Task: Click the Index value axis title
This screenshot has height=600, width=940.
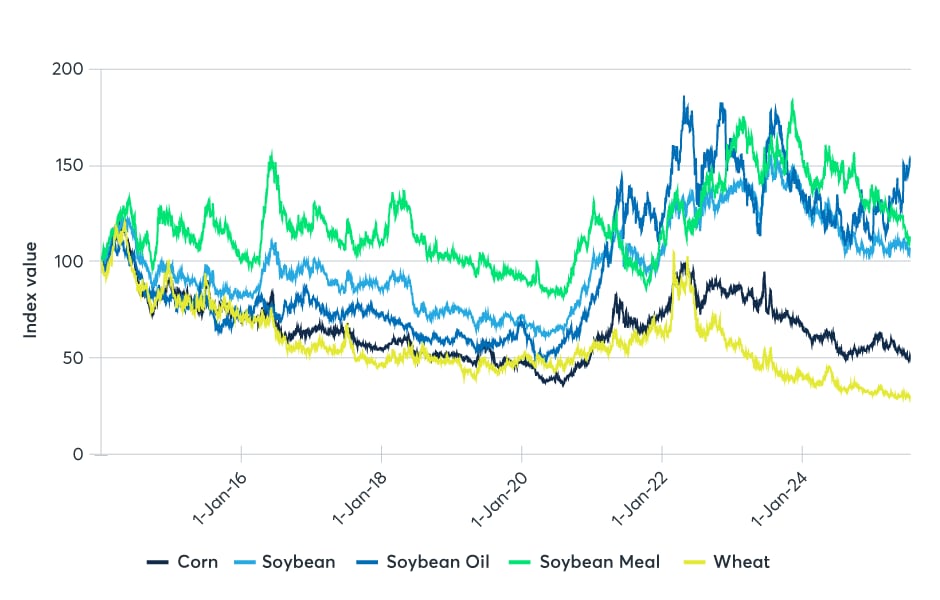Action: click(x=31, y=289)
